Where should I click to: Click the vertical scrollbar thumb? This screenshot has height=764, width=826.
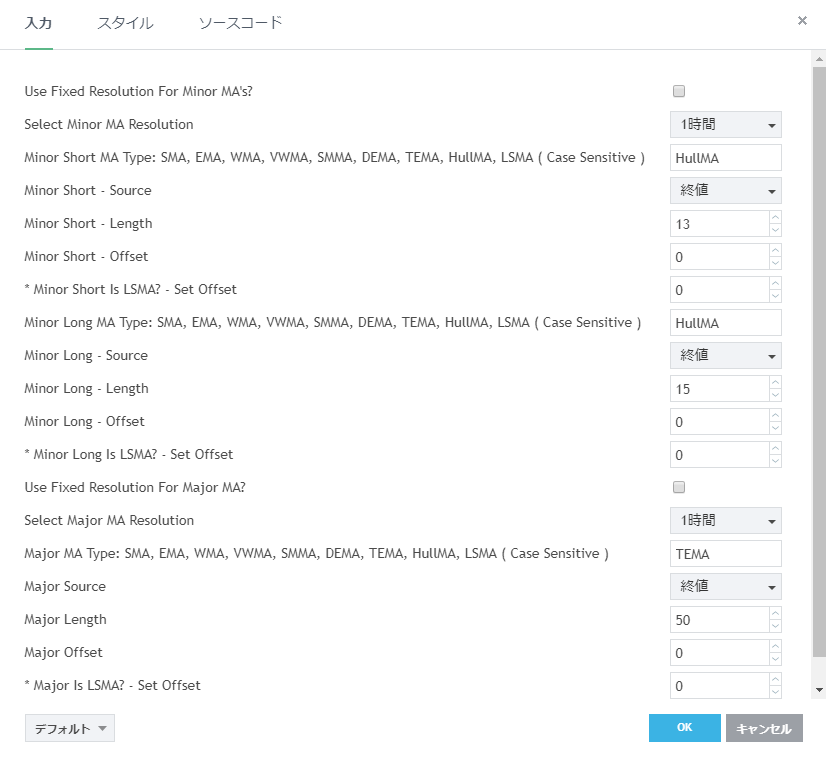tap(819, 361)
